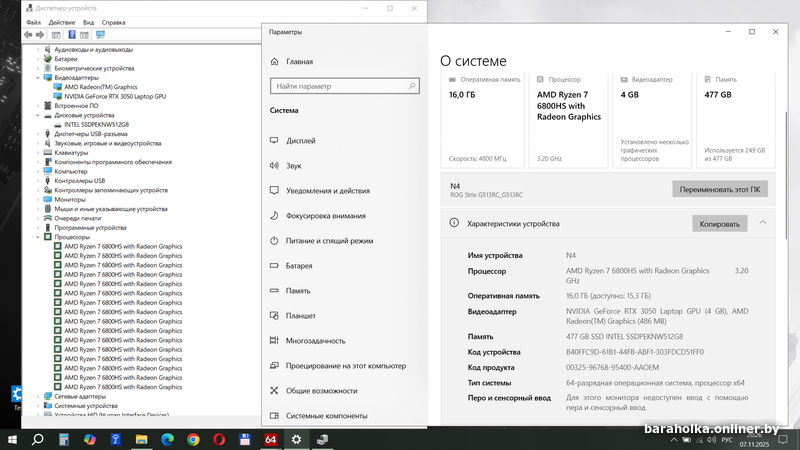Select NVIDIA GeForce RTX 3050 Laptop GPU device
The width and height of the screenshot is (800, 450).
(115, 96)
